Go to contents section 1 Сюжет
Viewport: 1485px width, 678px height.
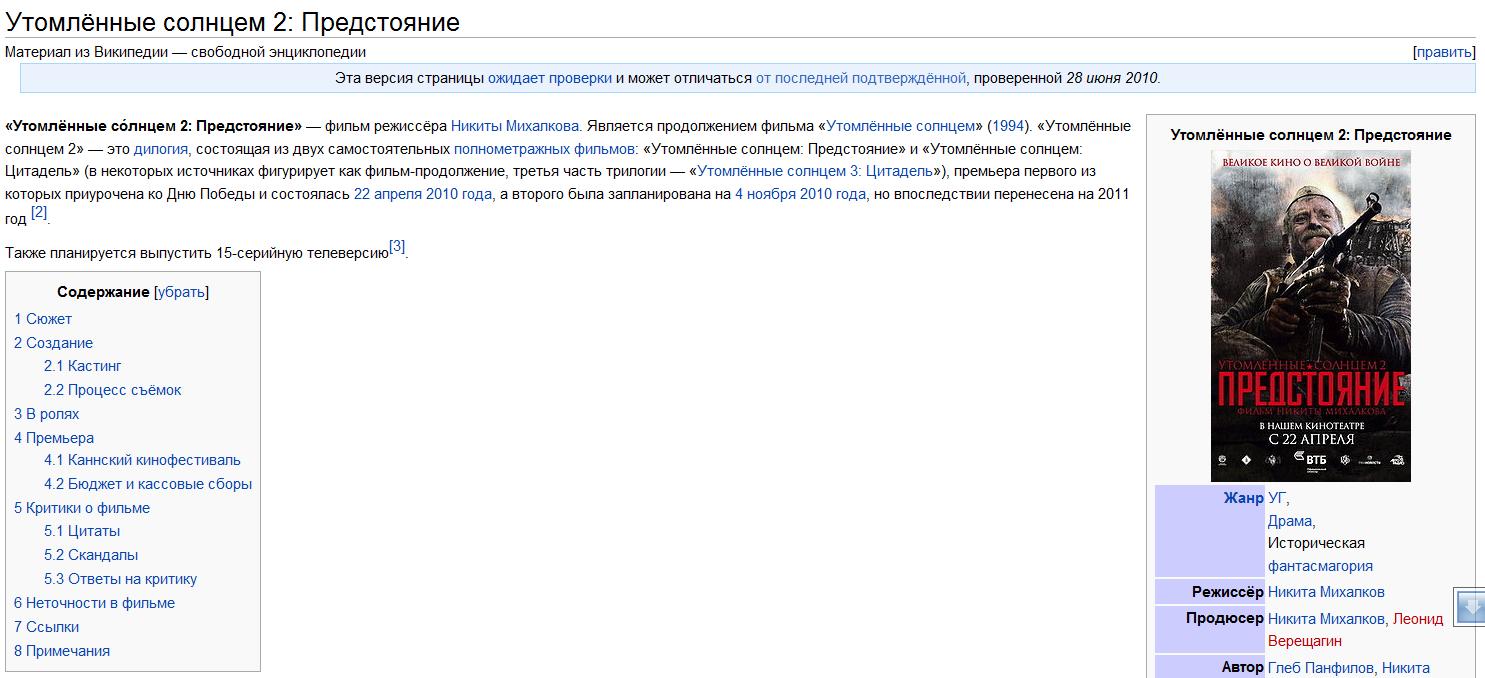coord(43,319)
